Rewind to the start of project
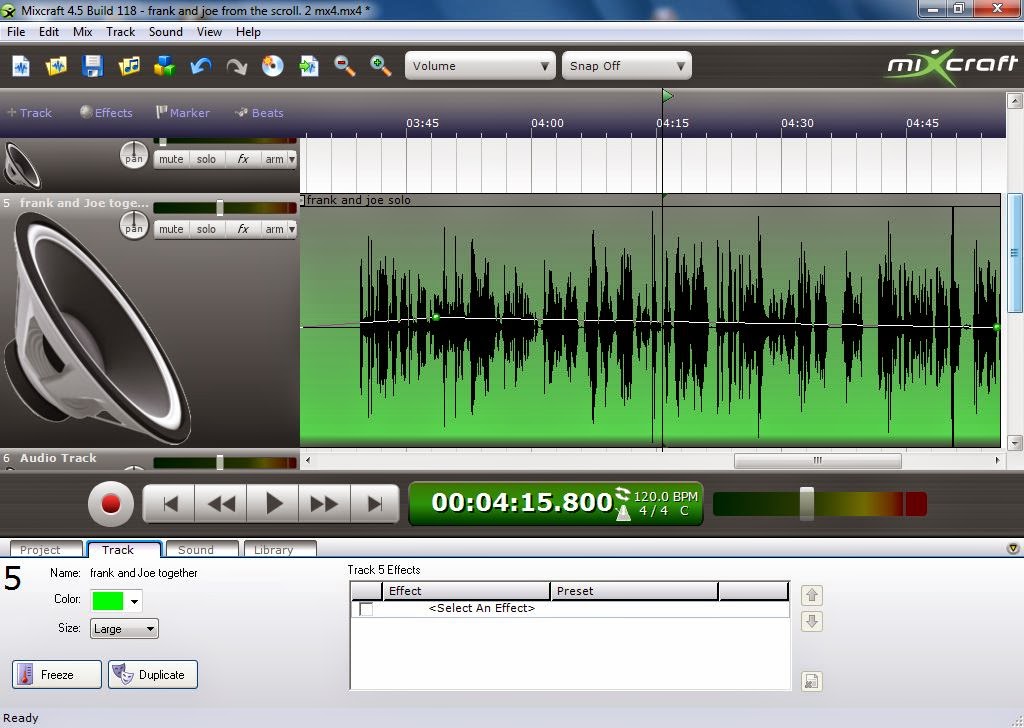This screenshot has height=728, width=1024. point(169,504)
